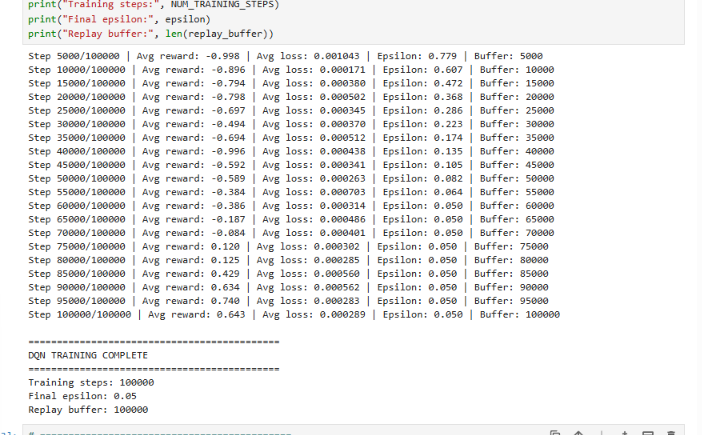Click the "Replay buffer: 100000" summary line

click(88, 410)
